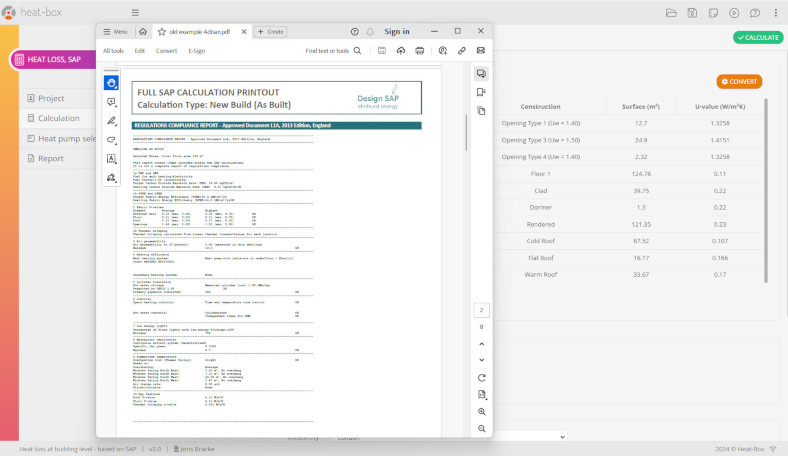Image resolution: width=788 pixels, height=456 pixels.
Task: Click the current page number box
Action: coord(481,310)
